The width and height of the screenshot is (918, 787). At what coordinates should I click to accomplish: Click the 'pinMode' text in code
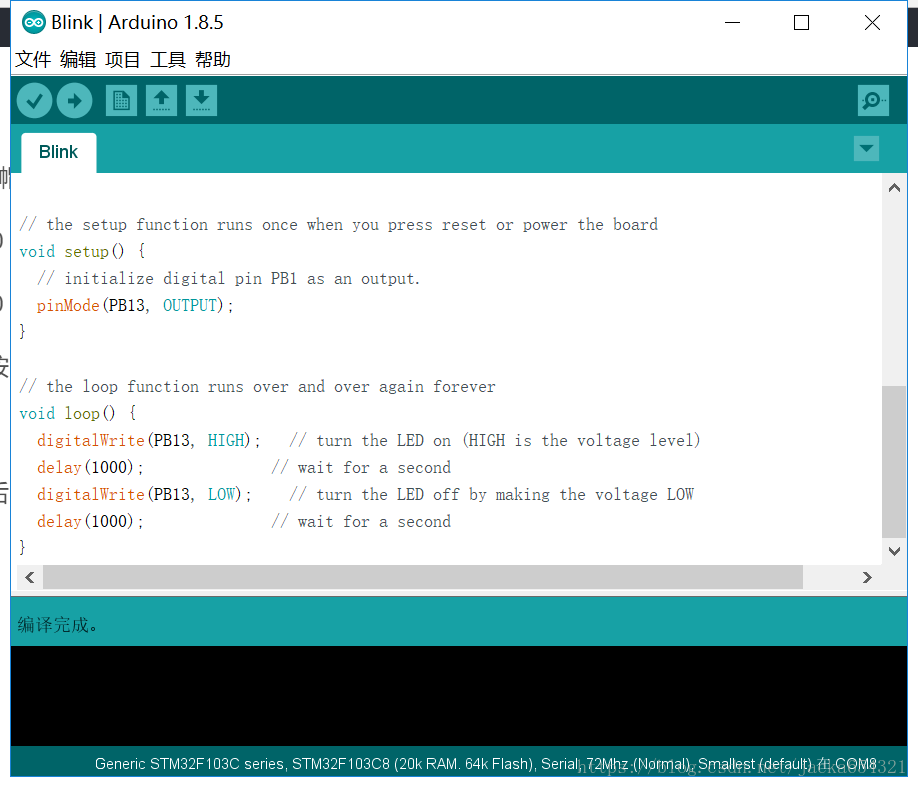68,306
